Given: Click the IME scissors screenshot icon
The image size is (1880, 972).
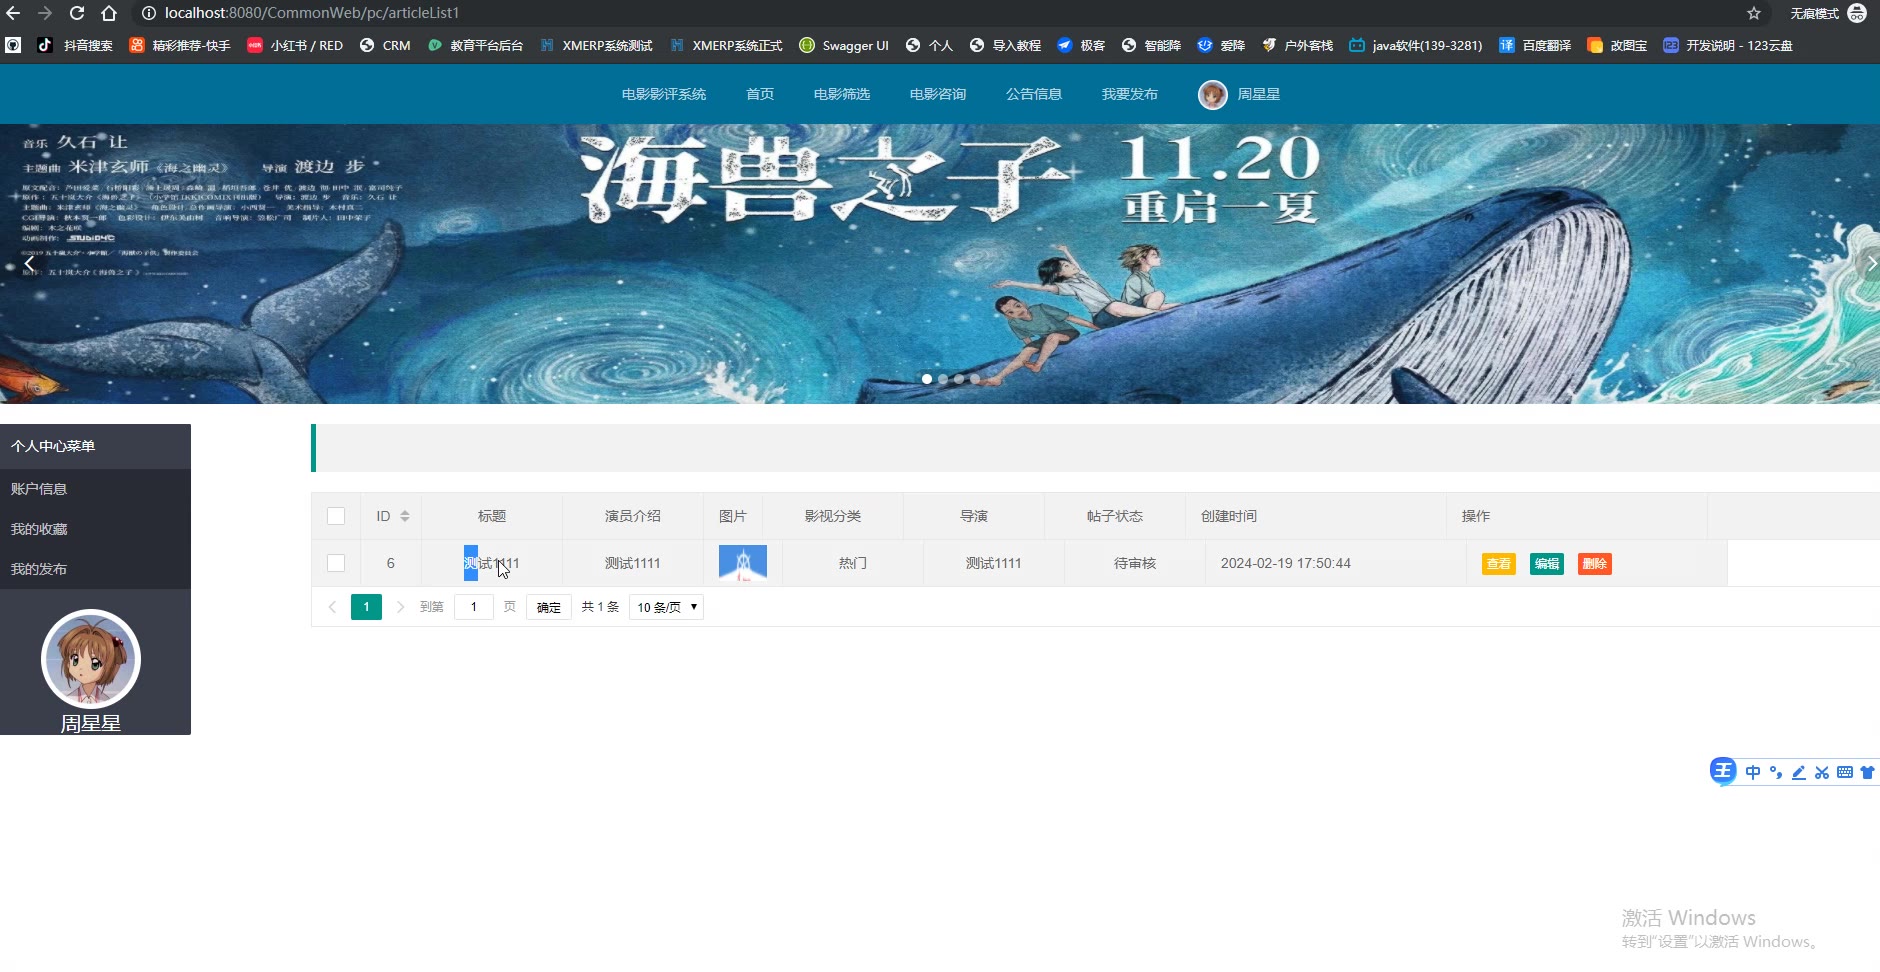Looking at the screenshot, I should tap(1822, 772).
